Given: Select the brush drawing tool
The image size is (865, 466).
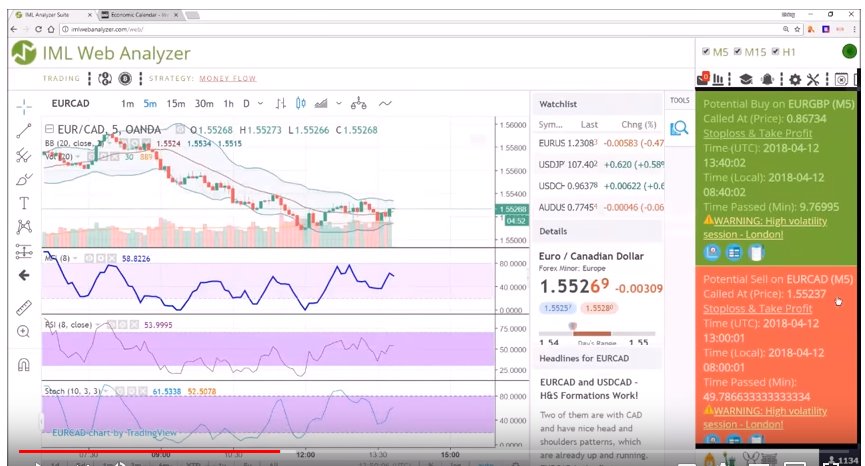Looking at the screenshot, I should coord(24,179).
